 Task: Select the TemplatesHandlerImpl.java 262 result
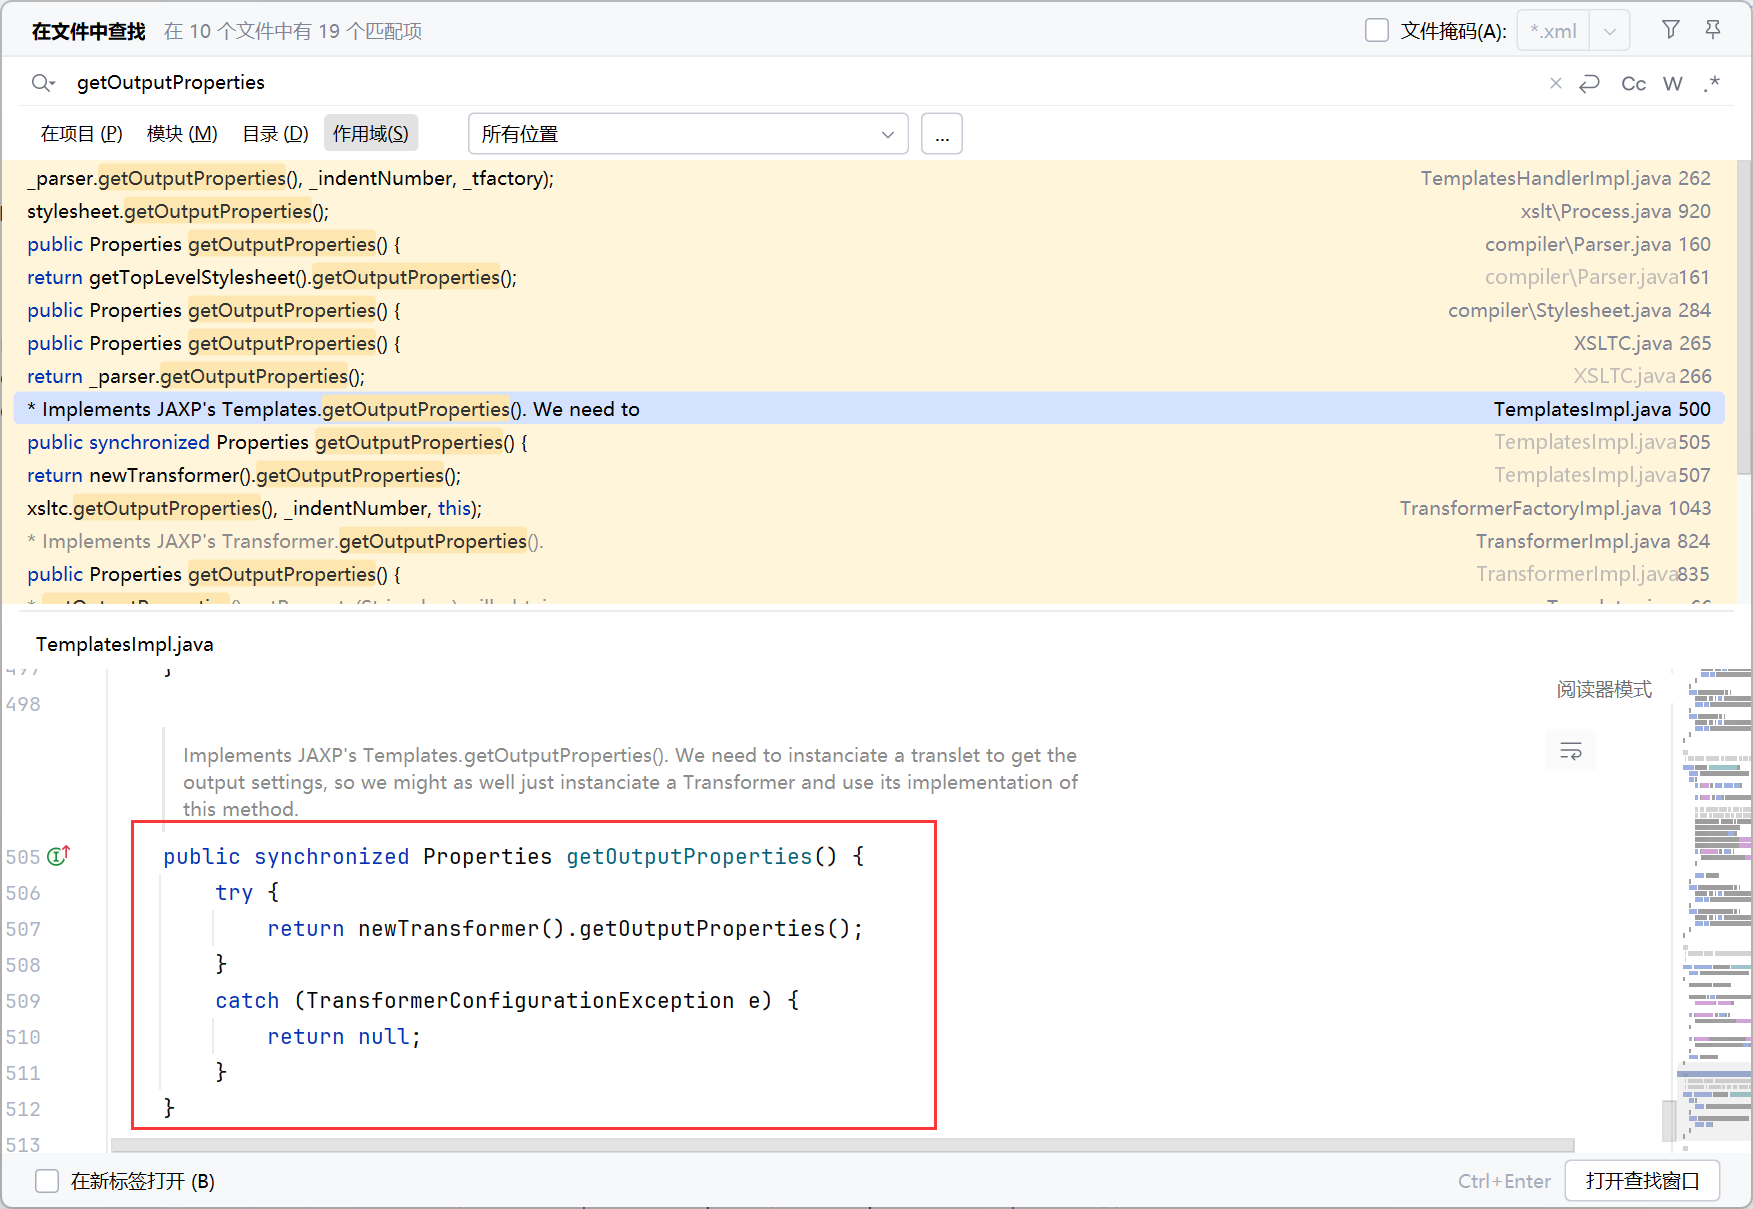(868, 179)
